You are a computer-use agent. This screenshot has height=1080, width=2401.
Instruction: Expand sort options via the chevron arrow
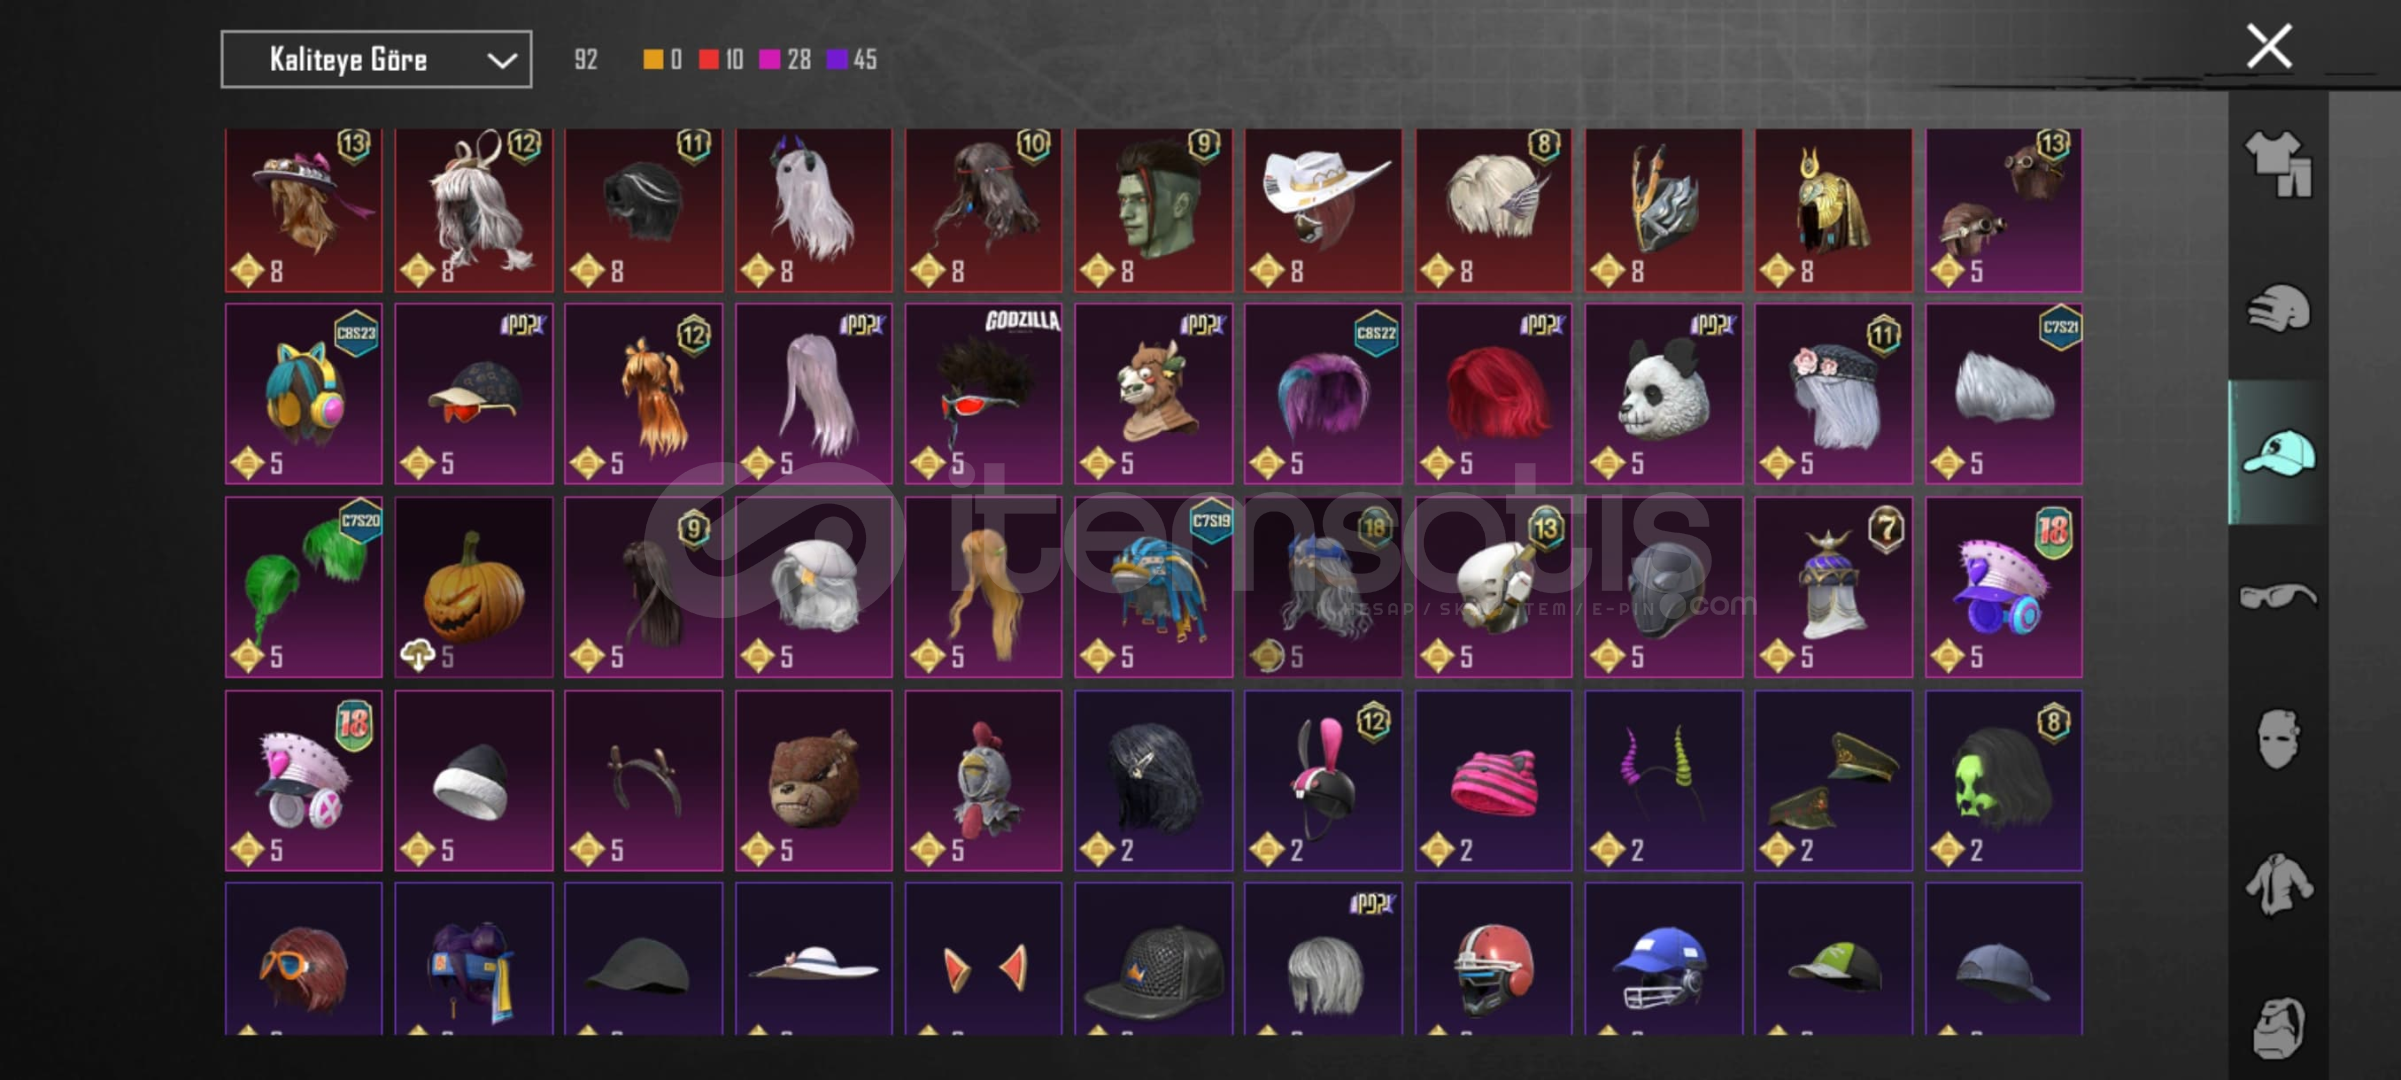click(x=501, y=61)
